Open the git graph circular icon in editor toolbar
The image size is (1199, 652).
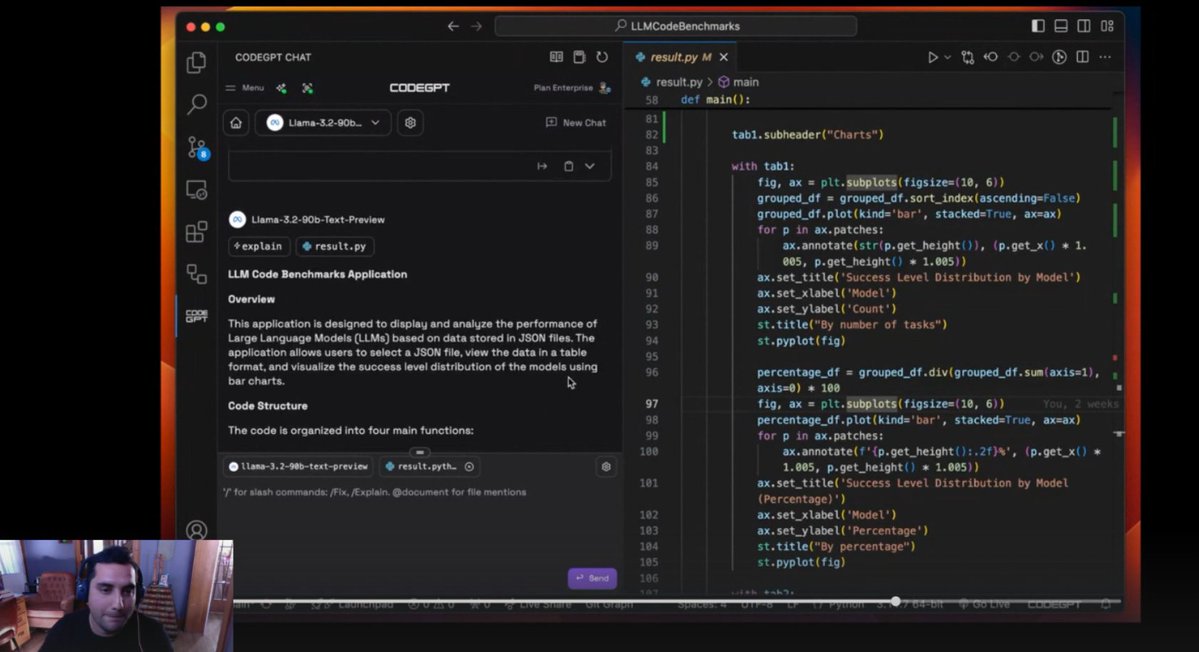(x=1059, y=57)
